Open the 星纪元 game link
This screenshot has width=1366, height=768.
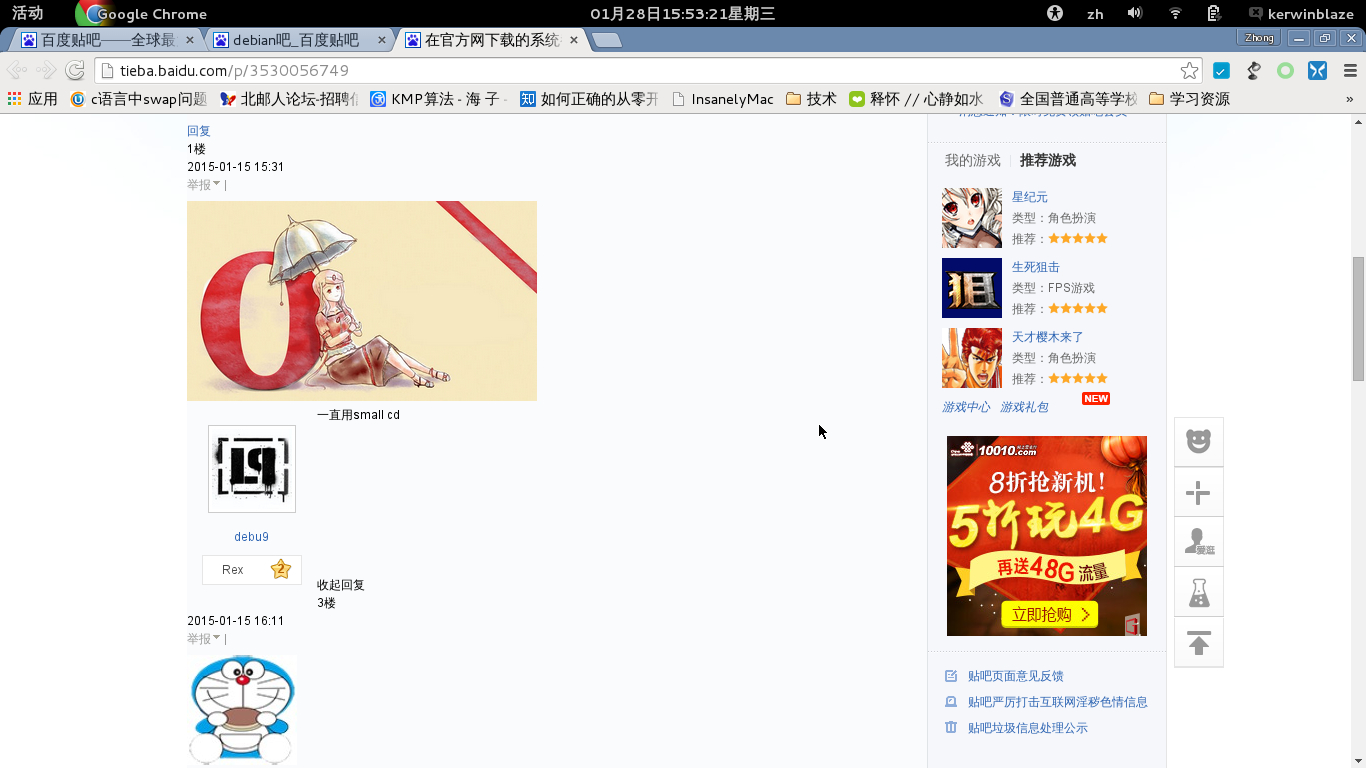1030,197
